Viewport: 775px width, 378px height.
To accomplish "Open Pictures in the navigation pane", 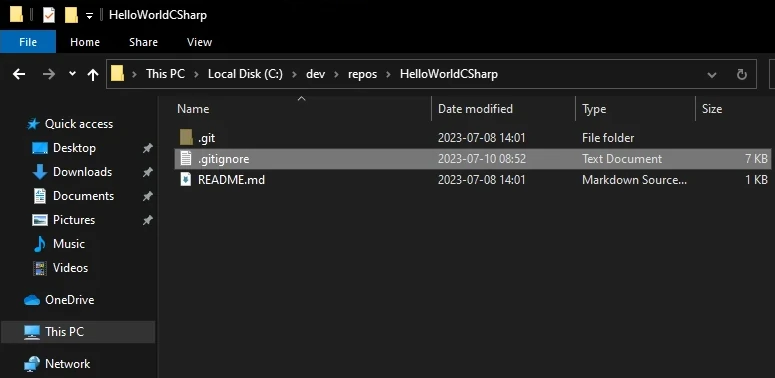I will coord(74,220).
